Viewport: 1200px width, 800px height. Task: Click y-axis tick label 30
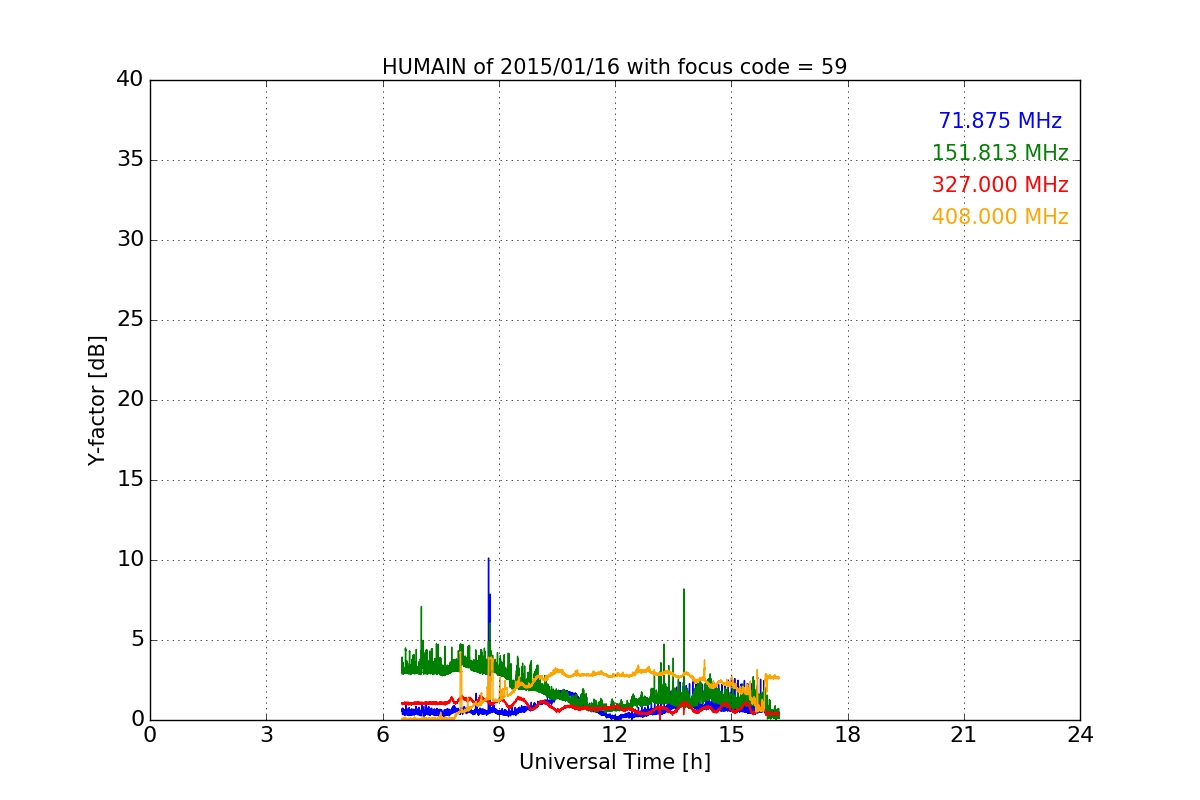tap(129, 240)
